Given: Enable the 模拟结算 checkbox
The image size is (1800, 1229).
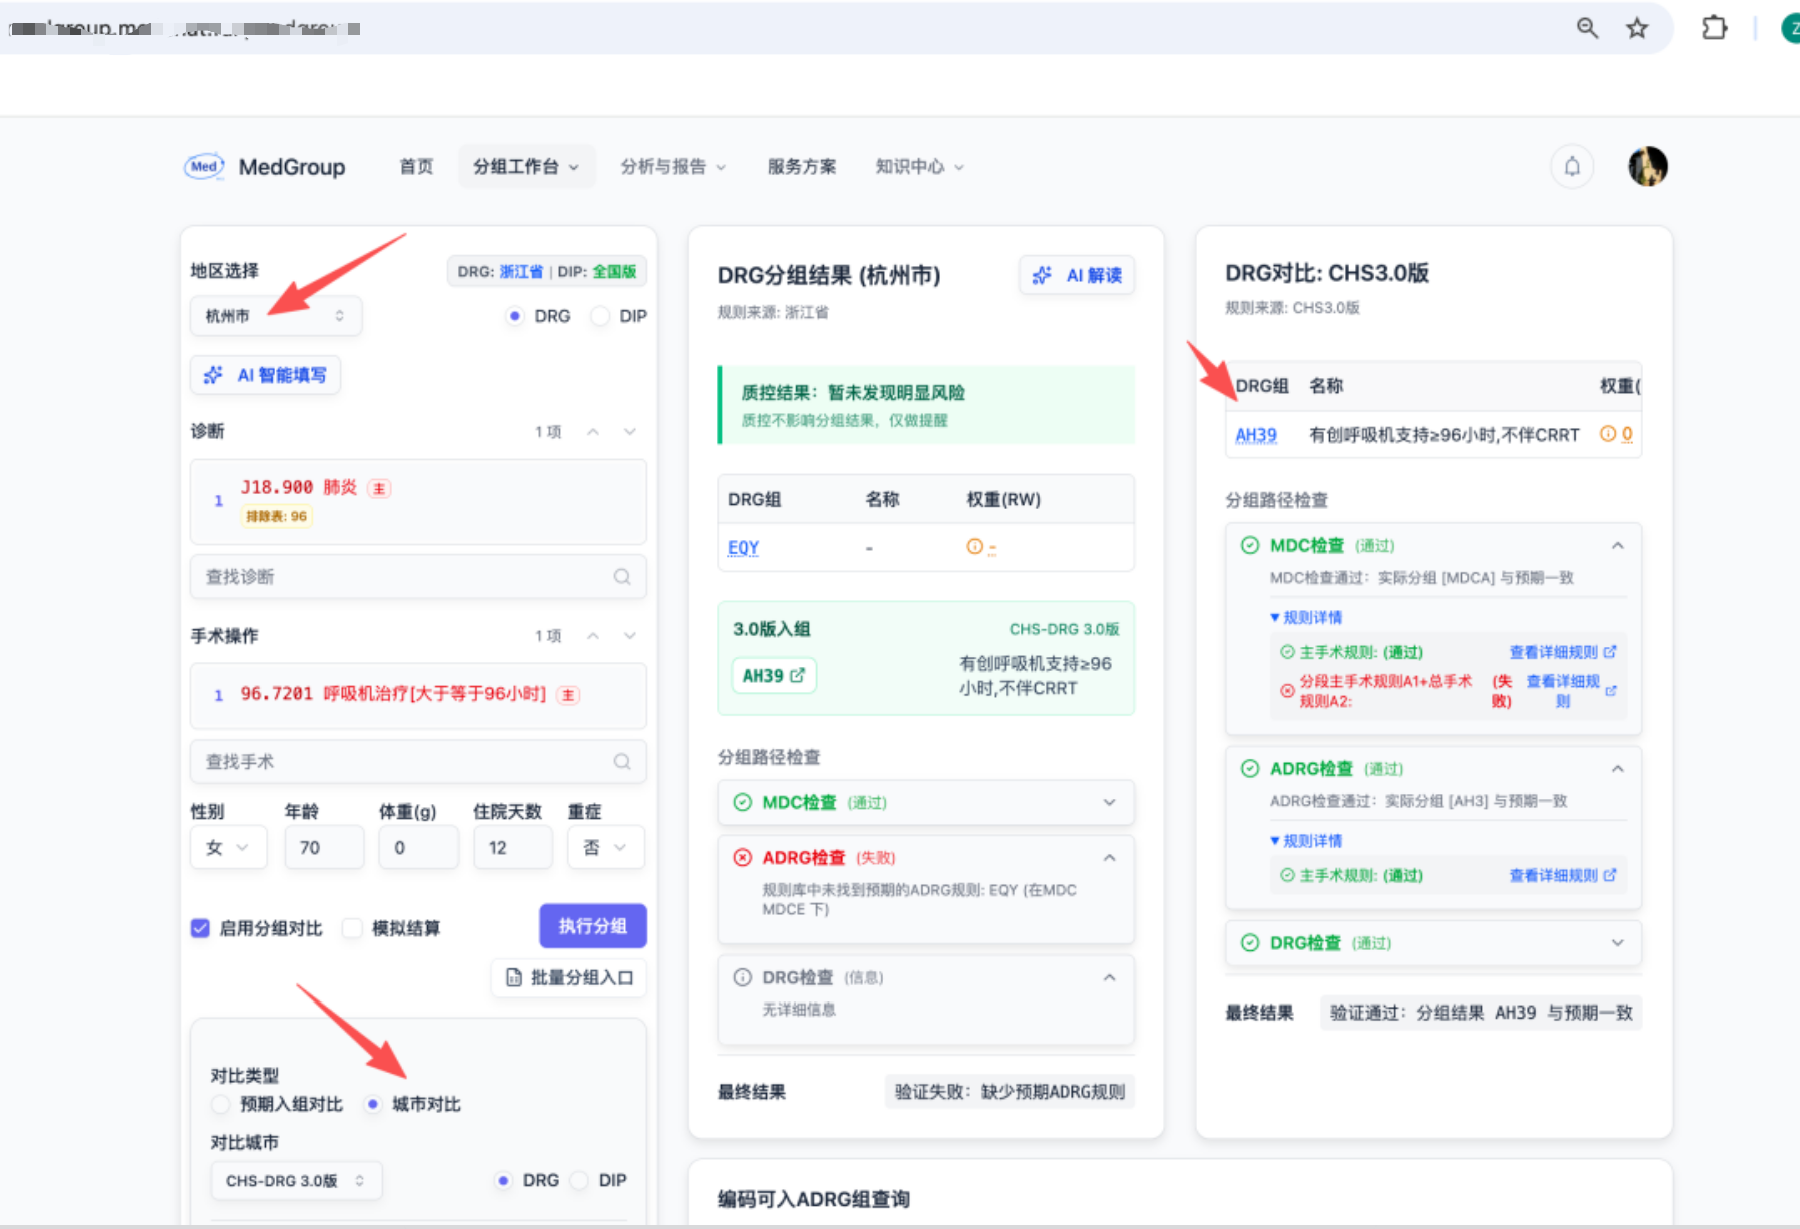Looking at the screenshot, I should tap(352, 928).
